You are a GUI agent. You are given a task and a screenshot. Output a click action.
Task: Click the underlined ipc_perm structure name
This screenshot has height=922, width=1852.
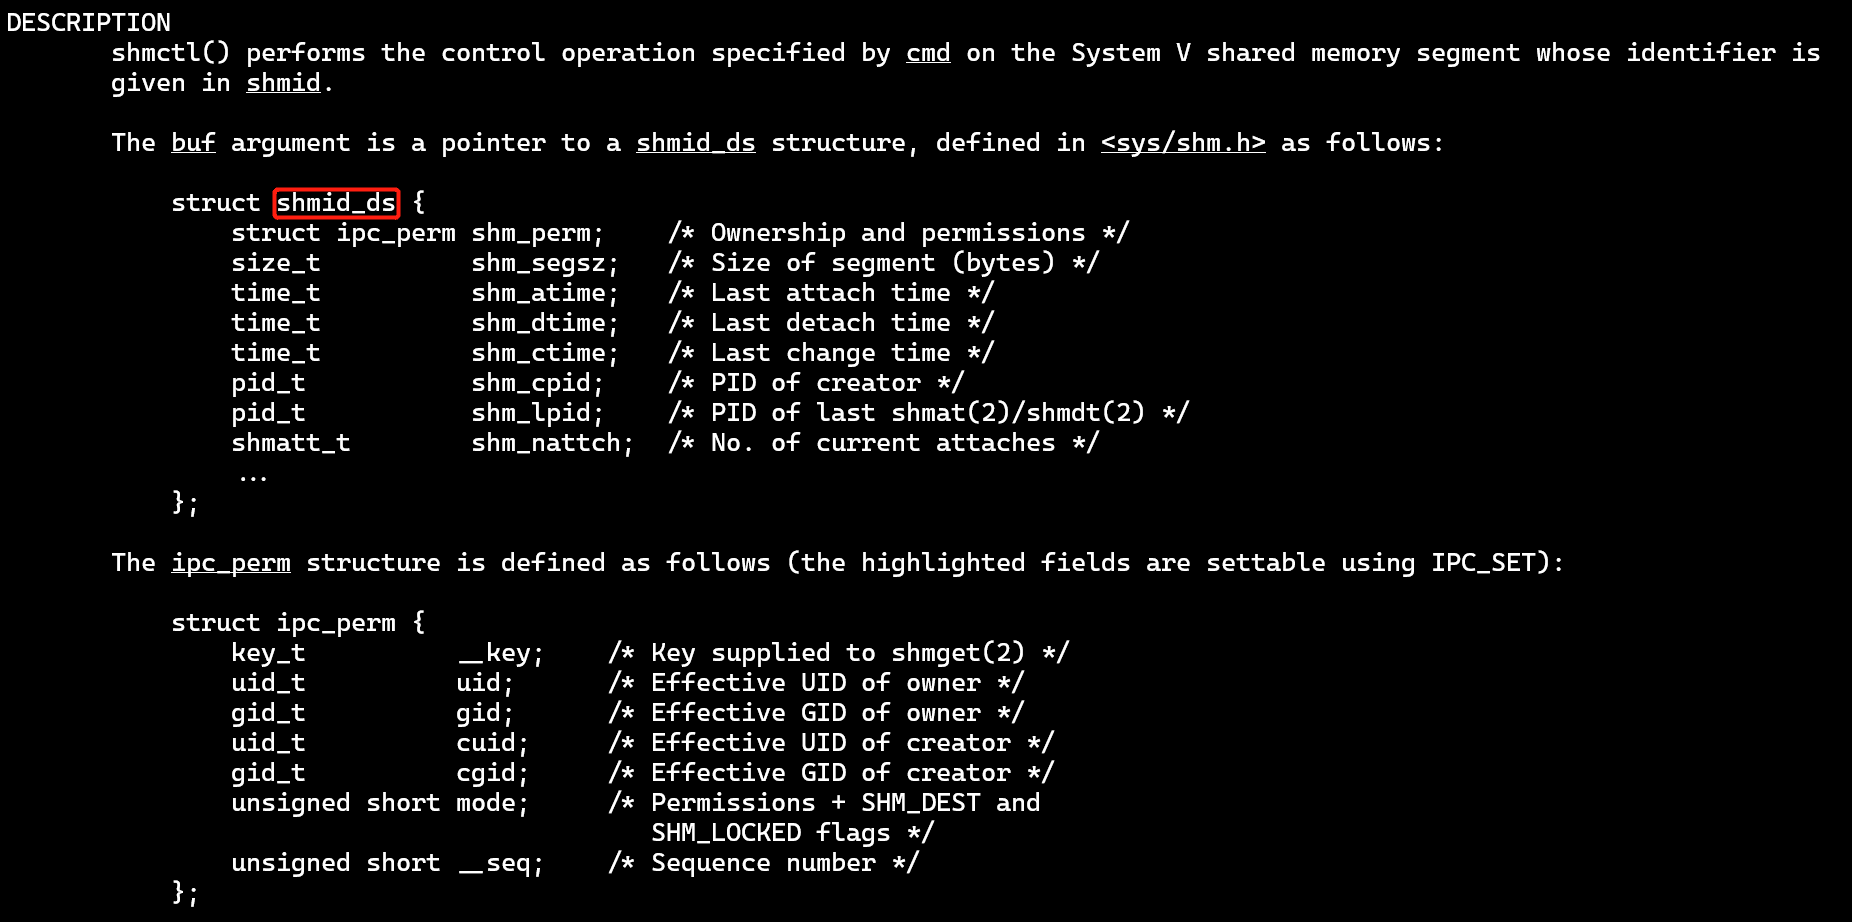[x=231, y=563]
